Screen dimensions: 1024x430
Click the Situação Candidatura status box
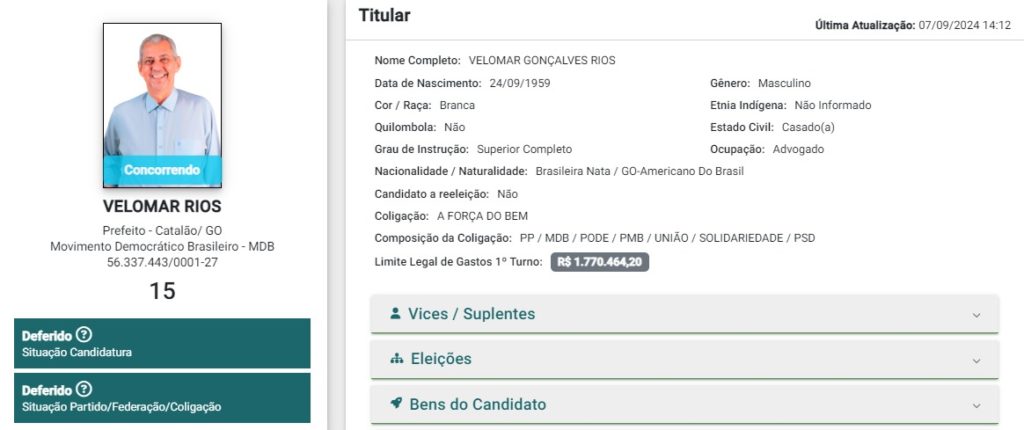[162, 343]
